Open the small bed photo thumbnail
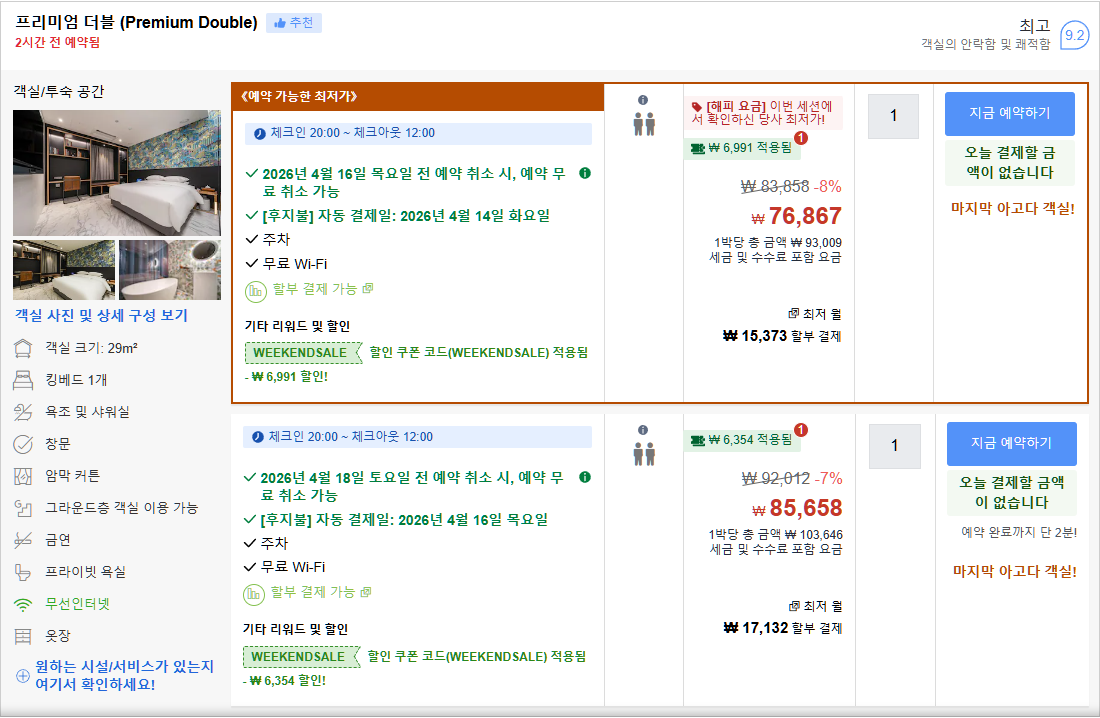This screenshot has height=718, width=1100. tap(64, 270)
